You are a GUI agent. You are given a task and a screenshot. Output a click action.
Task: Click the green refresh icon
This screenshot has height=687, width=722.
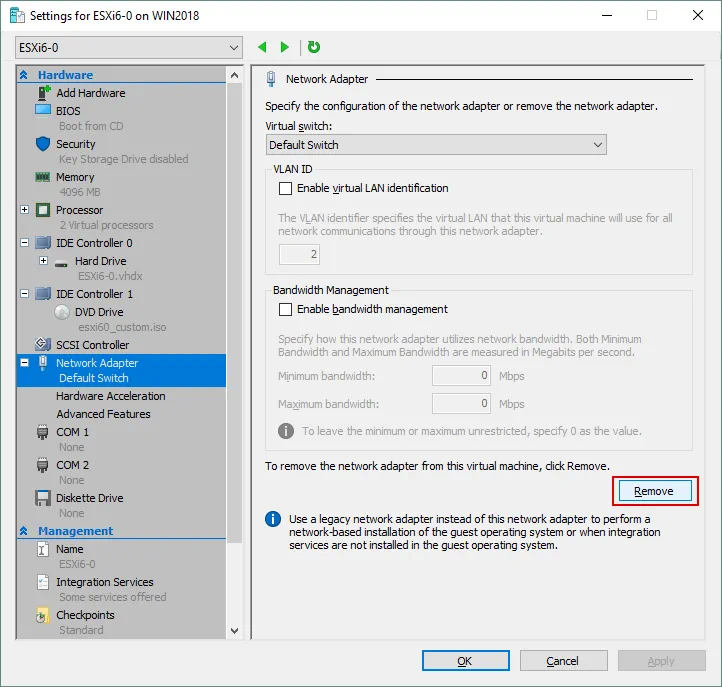314,47
